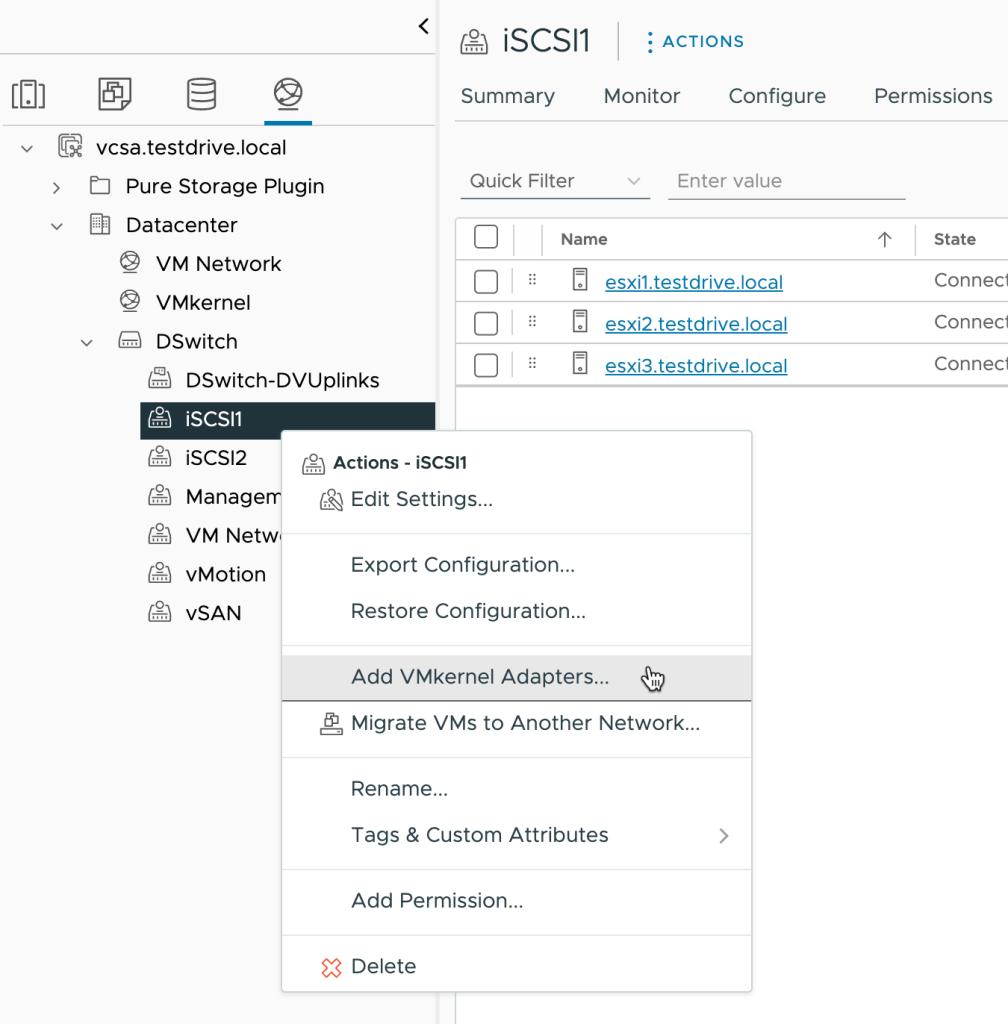Open the esxi2.testdrive.local host link
This screenshot has width=1008, height=1024.
click(696, 324)
